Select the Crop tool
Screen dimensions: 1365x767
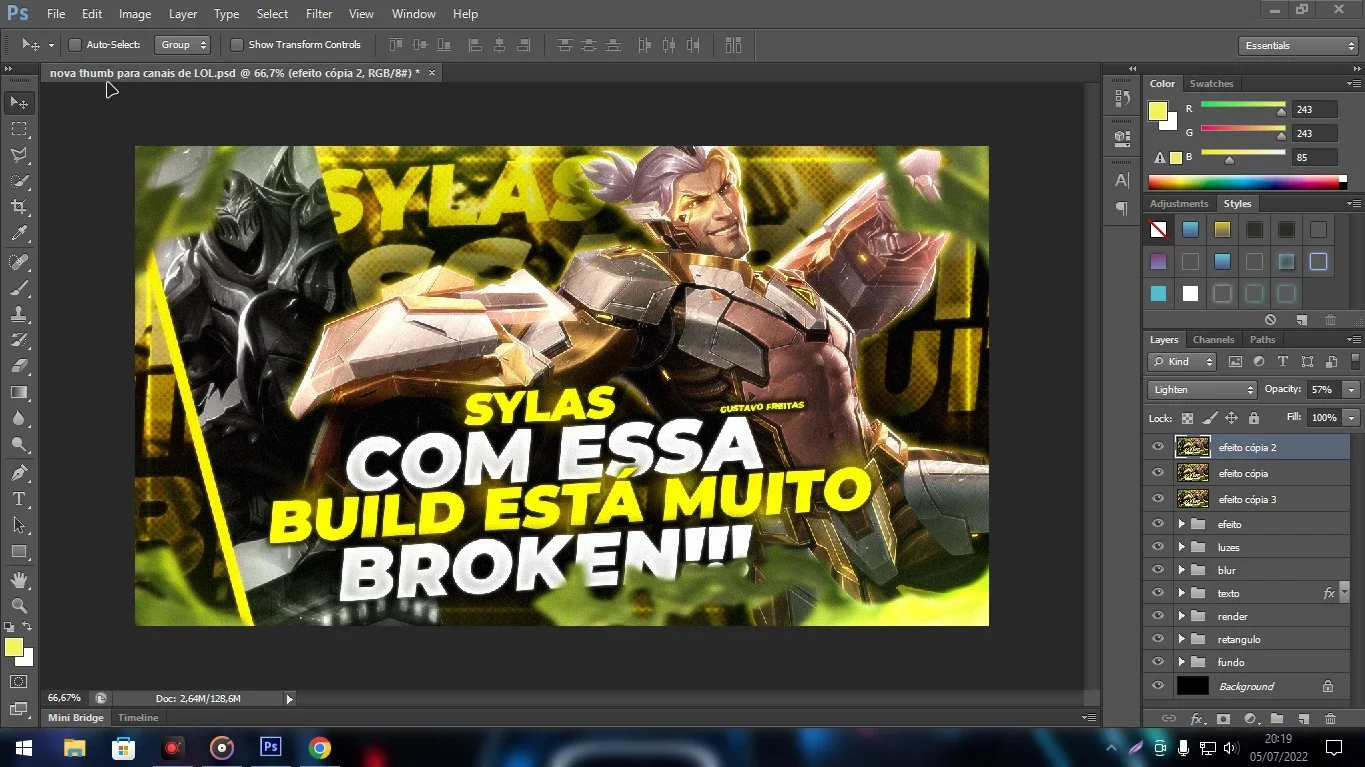point(19,207)
